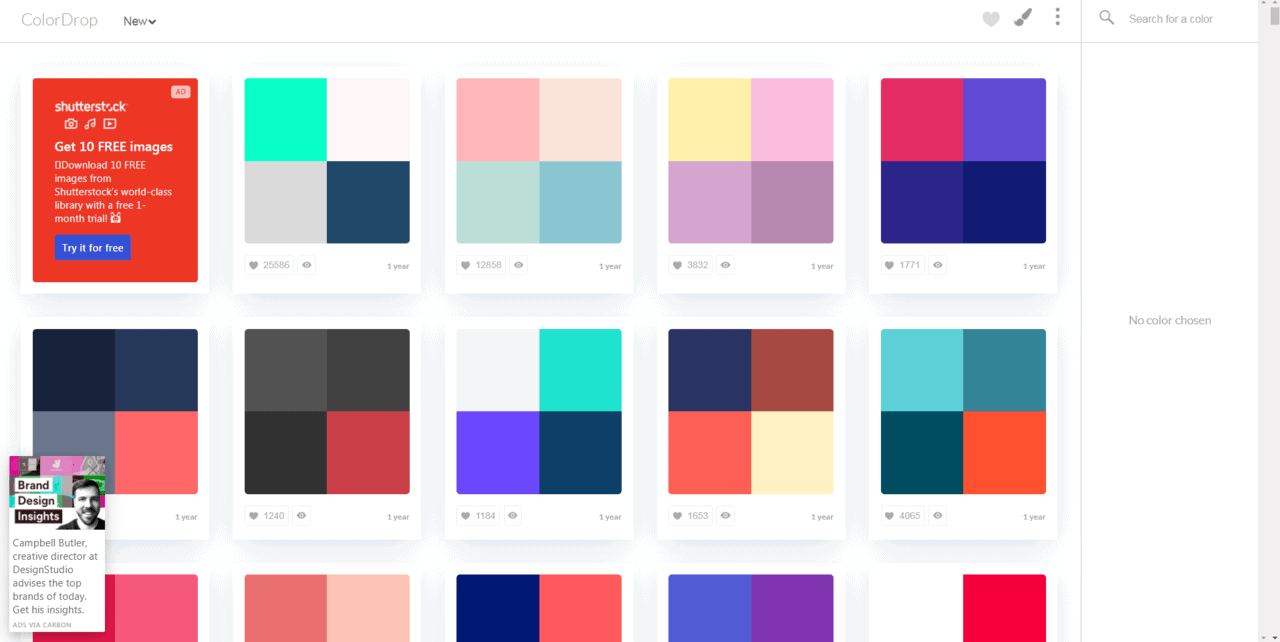The width and height of the screenshot is (1280, 642).
Task: Pick the light gray swatch in 25586 palette
Action: (x=286, y=202)
